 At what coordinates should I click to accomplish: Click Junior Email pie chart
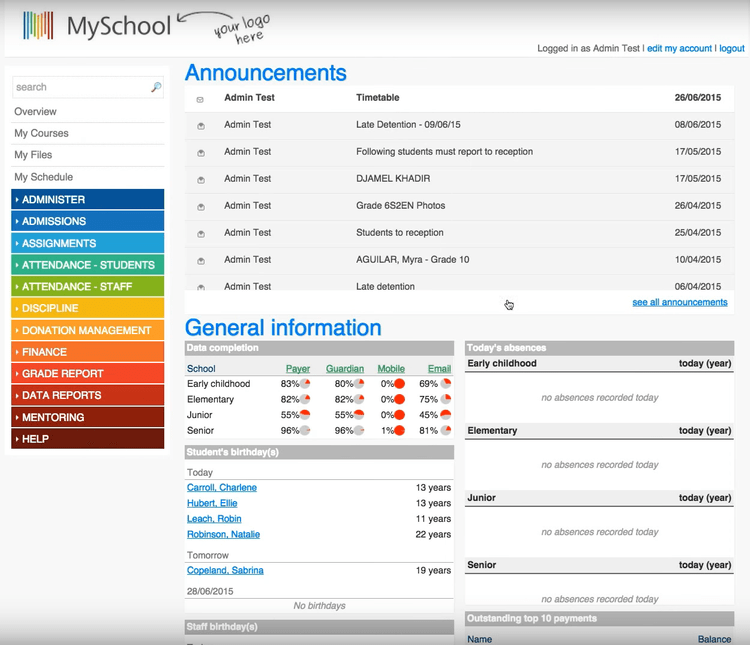[446, 415]
